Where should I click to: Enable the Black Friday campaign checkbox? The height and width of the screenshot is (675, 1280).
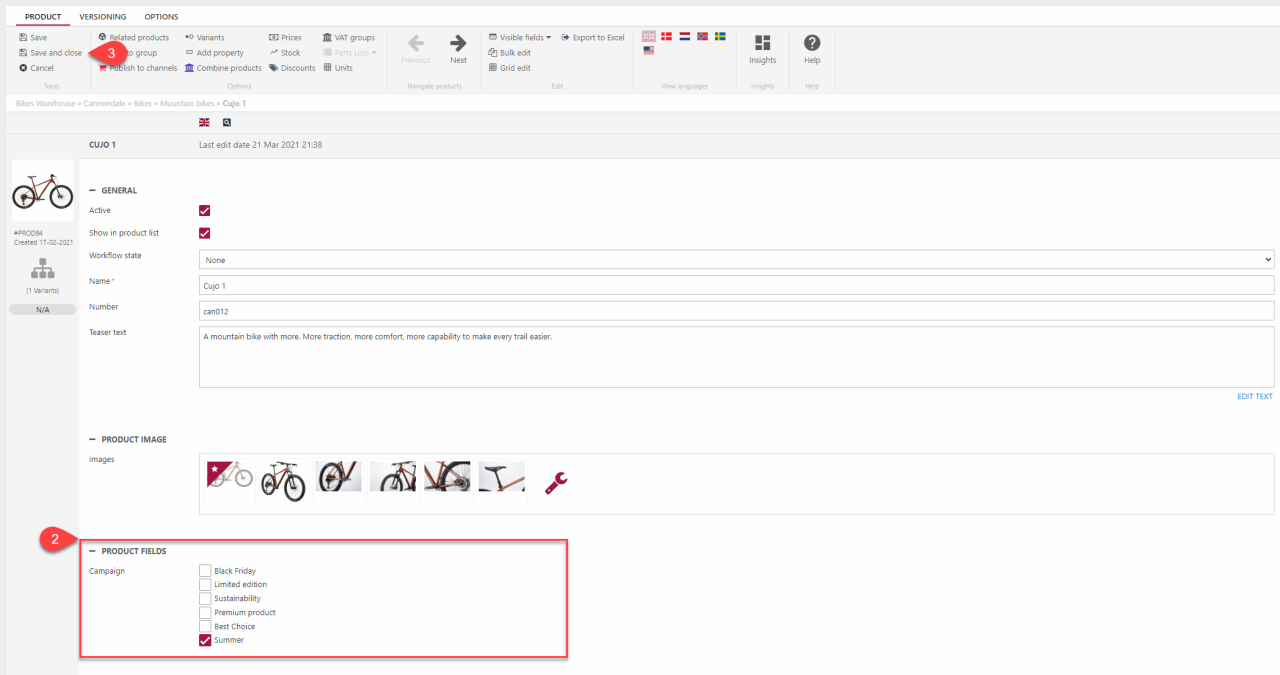pyautogui.click(x=205, y=571)
